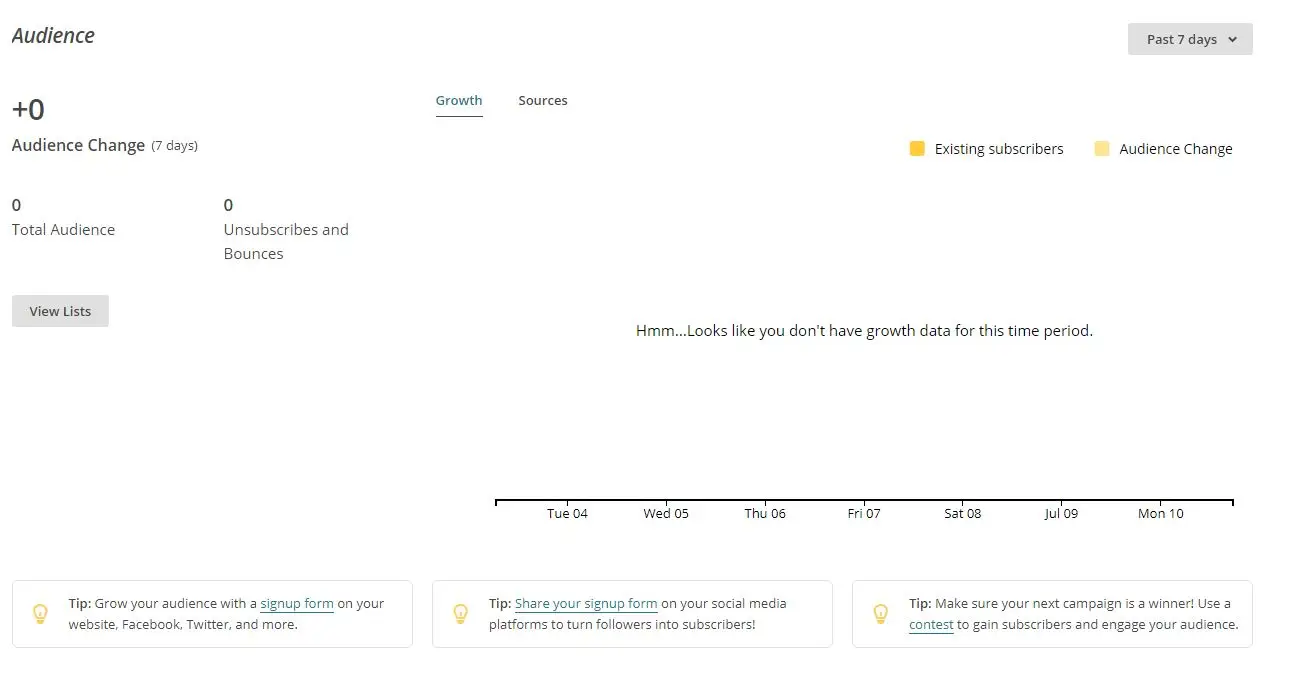Click the lightbulb icon in the grow audience tip
1290x681 pixels.
[40, 613]
